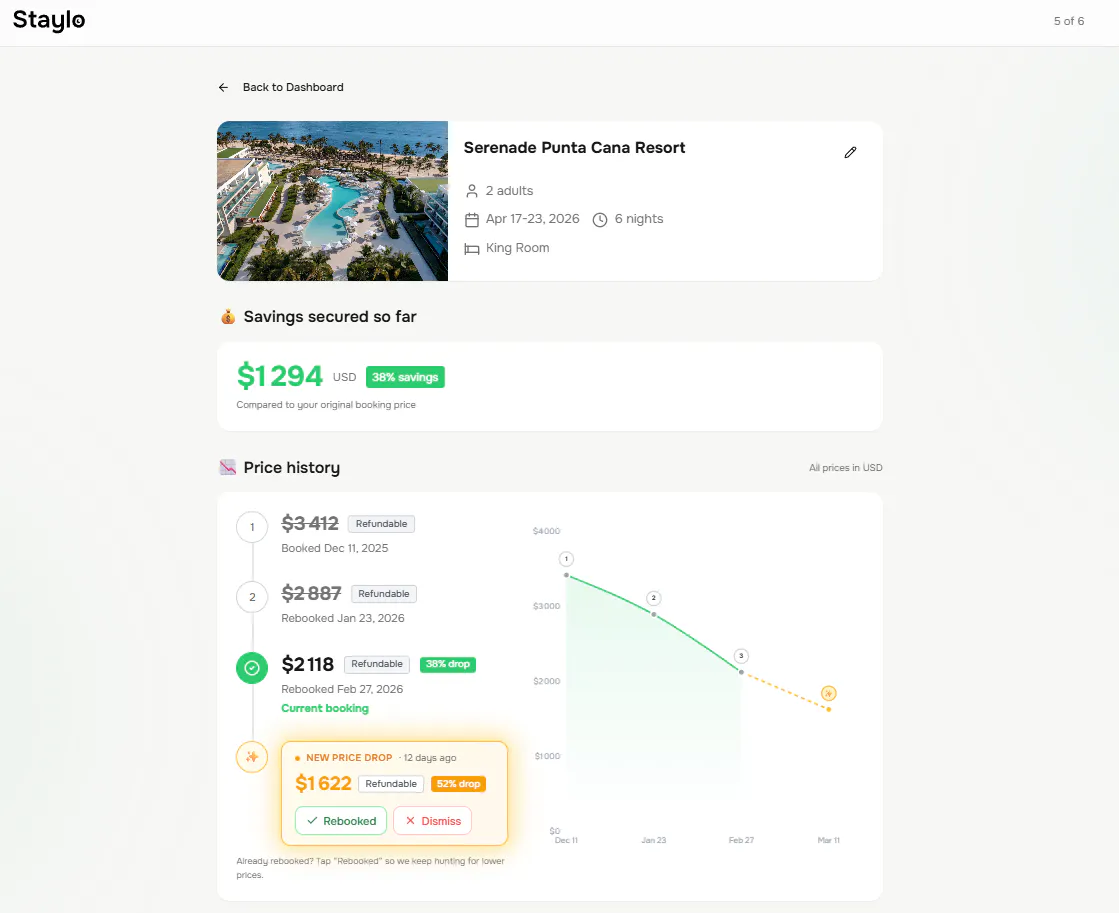
Task: Click the $1 294 savings amount
Action: tap(280, 375)
